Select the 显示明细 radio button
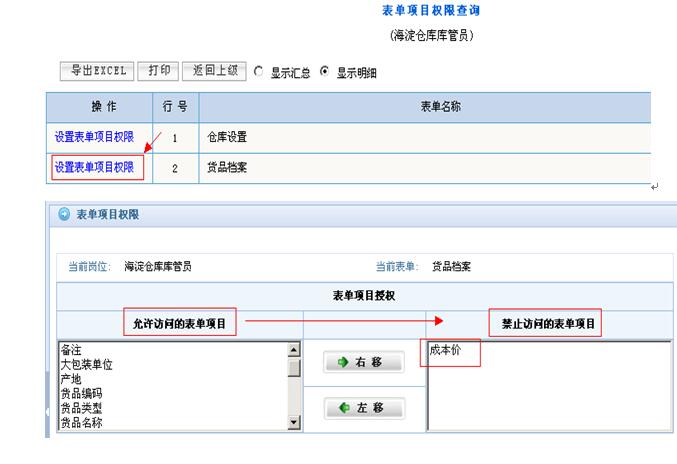The height and width of the screenshot is (464, 677). point(325,72)
